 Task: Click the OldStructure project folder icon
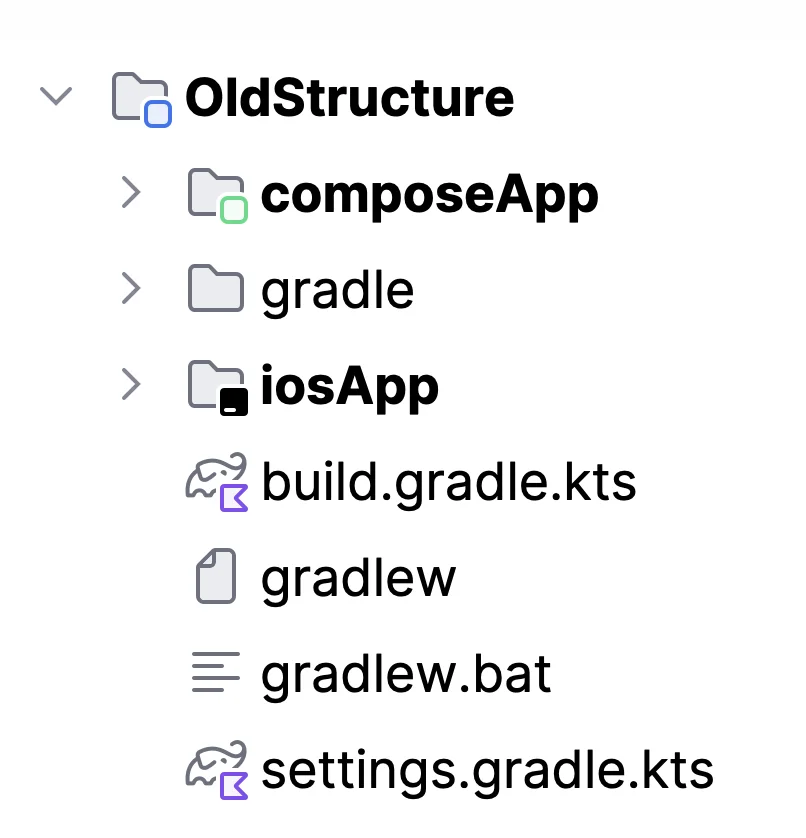coord(142,99)
